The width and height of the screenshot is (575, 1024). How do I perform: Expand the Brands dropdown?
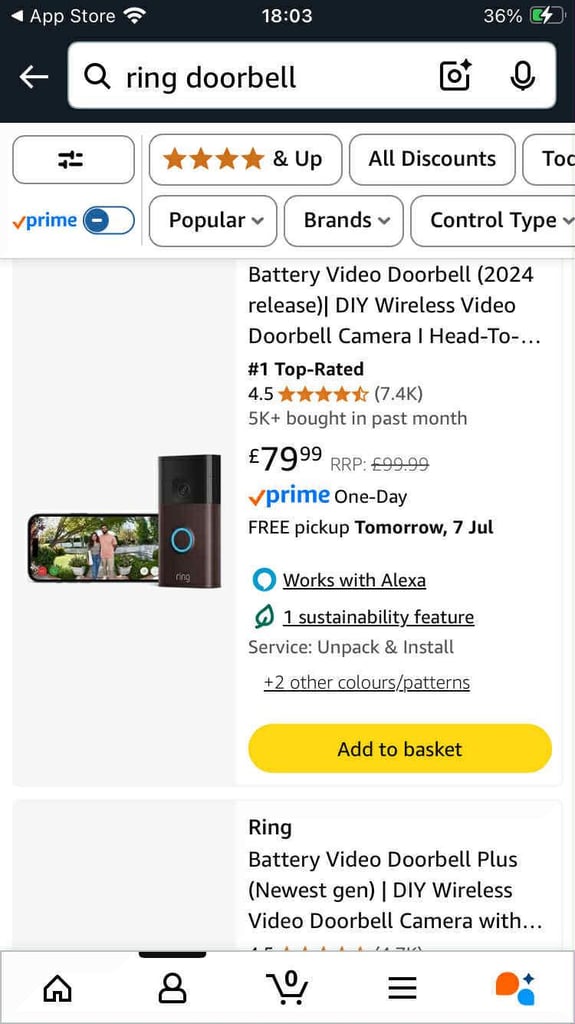[344, 221]
